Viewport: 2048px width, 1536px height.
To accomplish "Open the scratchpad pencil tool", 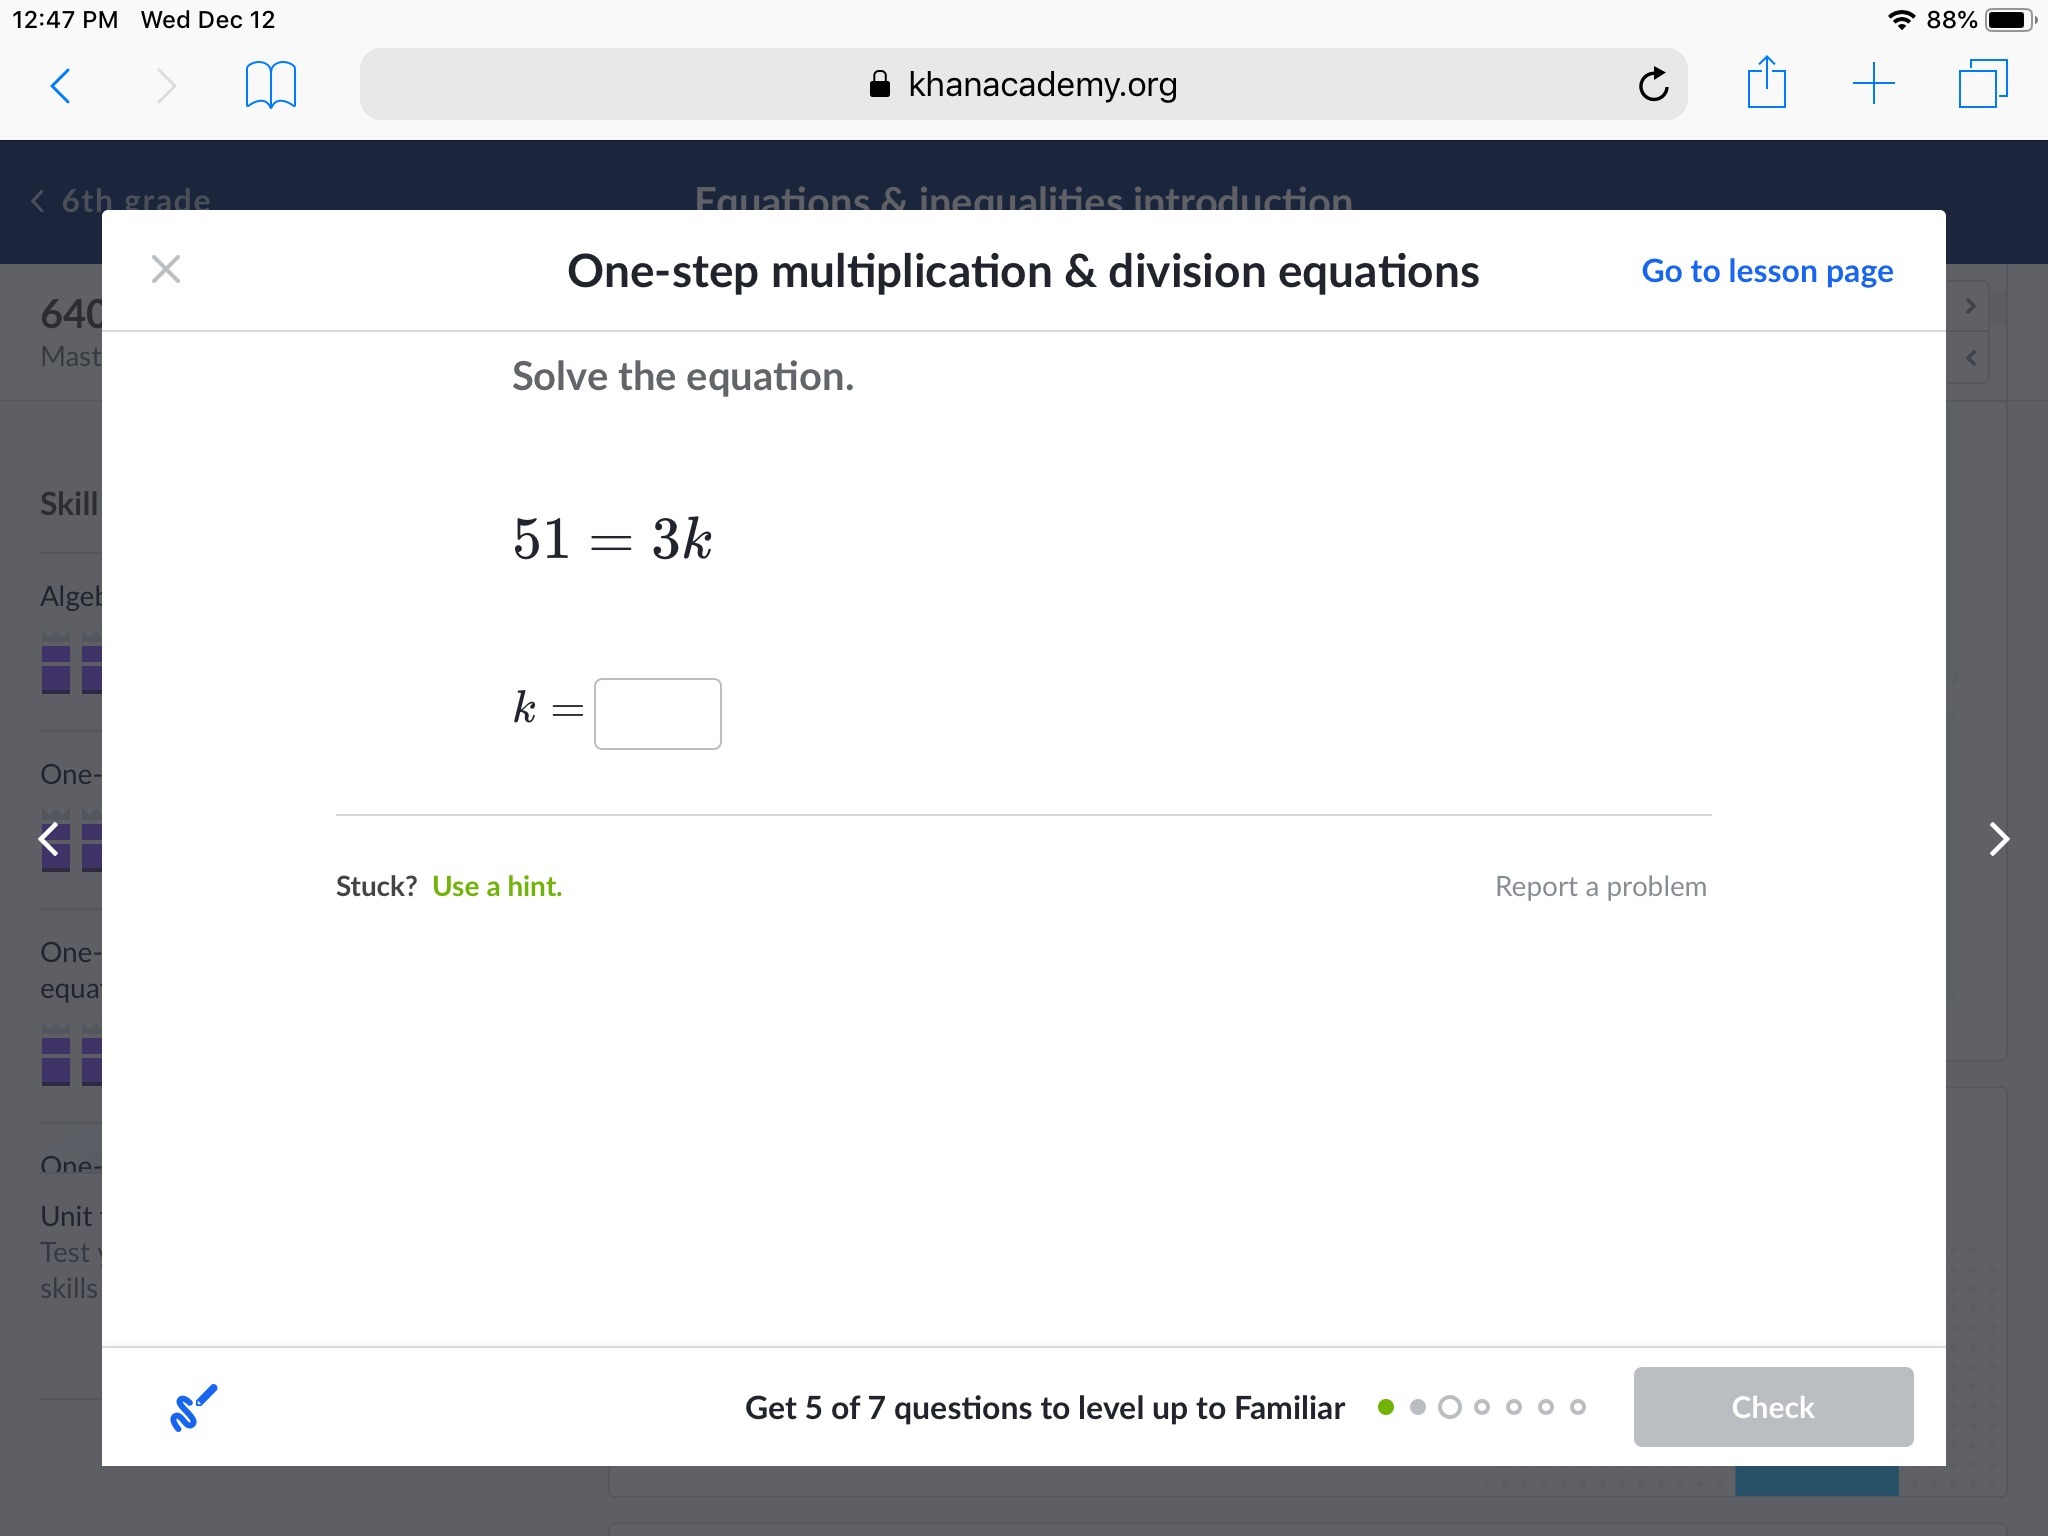I will (193, 1407).
